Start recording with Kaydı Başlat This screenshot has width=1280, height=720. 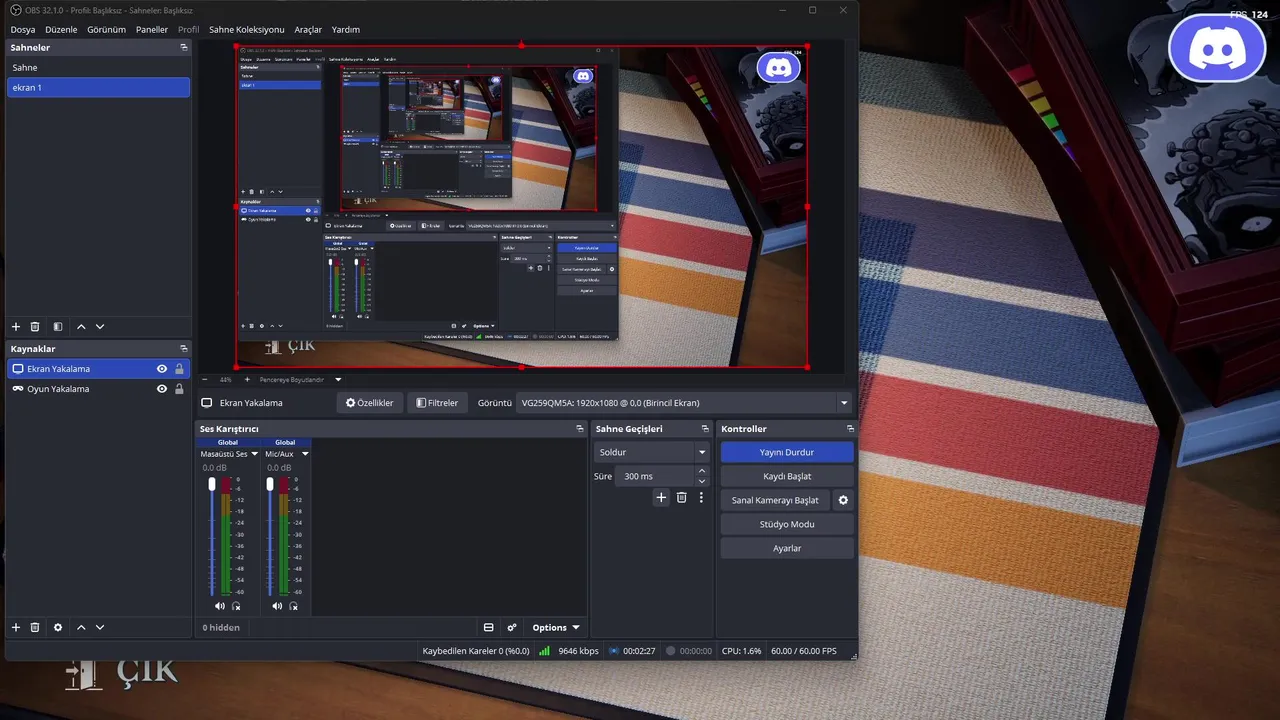click(x=787, y=476)
